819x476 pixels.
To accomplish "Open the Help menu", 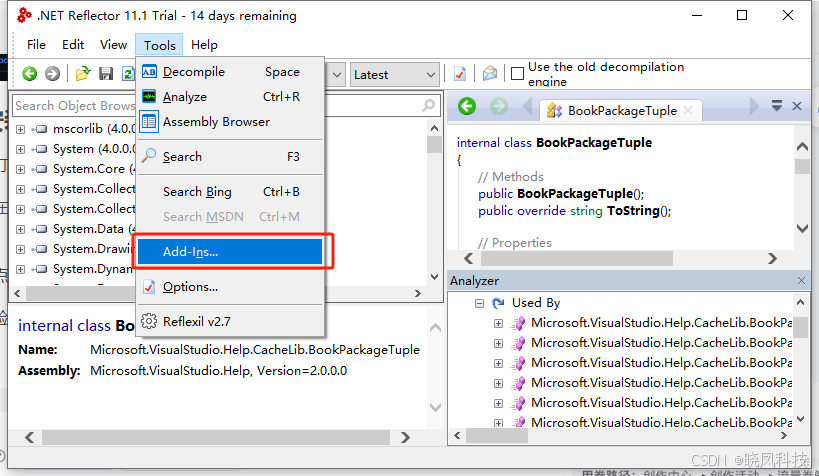I will click(204, 44).
